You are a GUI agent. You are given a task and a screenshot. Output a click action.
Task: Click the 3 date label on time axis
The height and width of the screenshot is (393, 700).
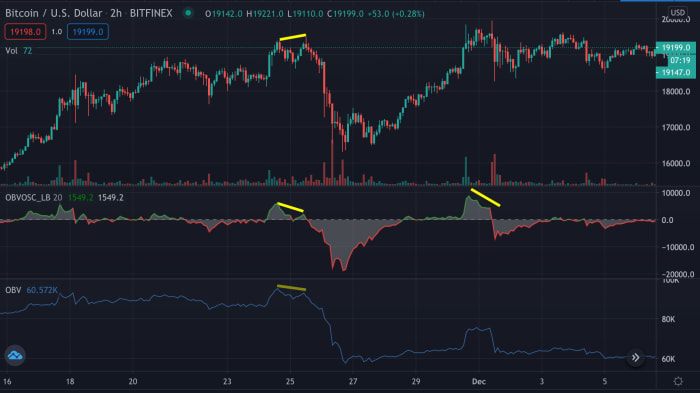(x=542, y=381)
